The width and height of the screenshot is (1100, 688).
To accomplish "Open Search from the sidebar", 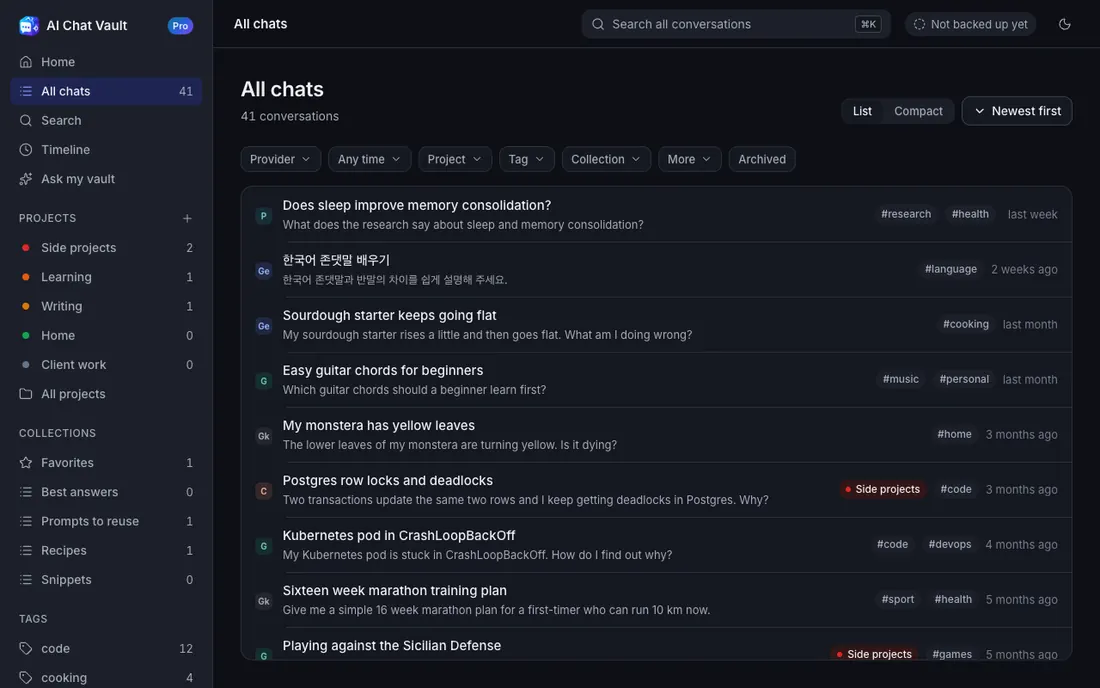I will click(106, 120).
